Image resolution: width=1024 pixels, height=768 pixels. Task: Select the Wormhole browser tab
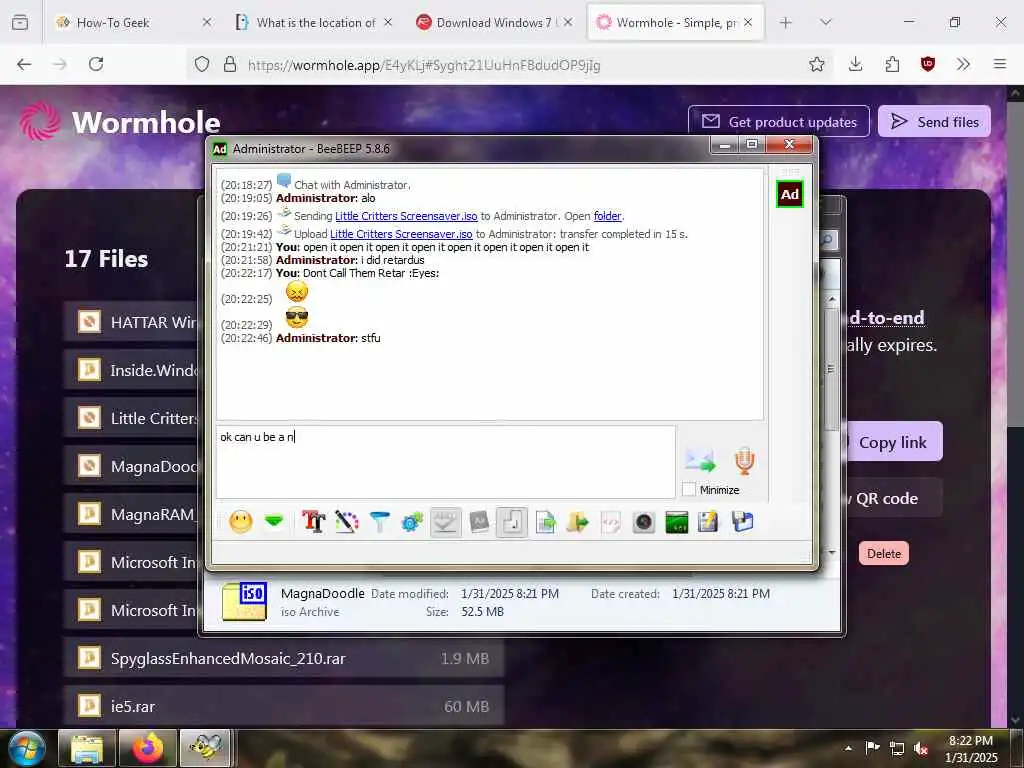(675, 23)
